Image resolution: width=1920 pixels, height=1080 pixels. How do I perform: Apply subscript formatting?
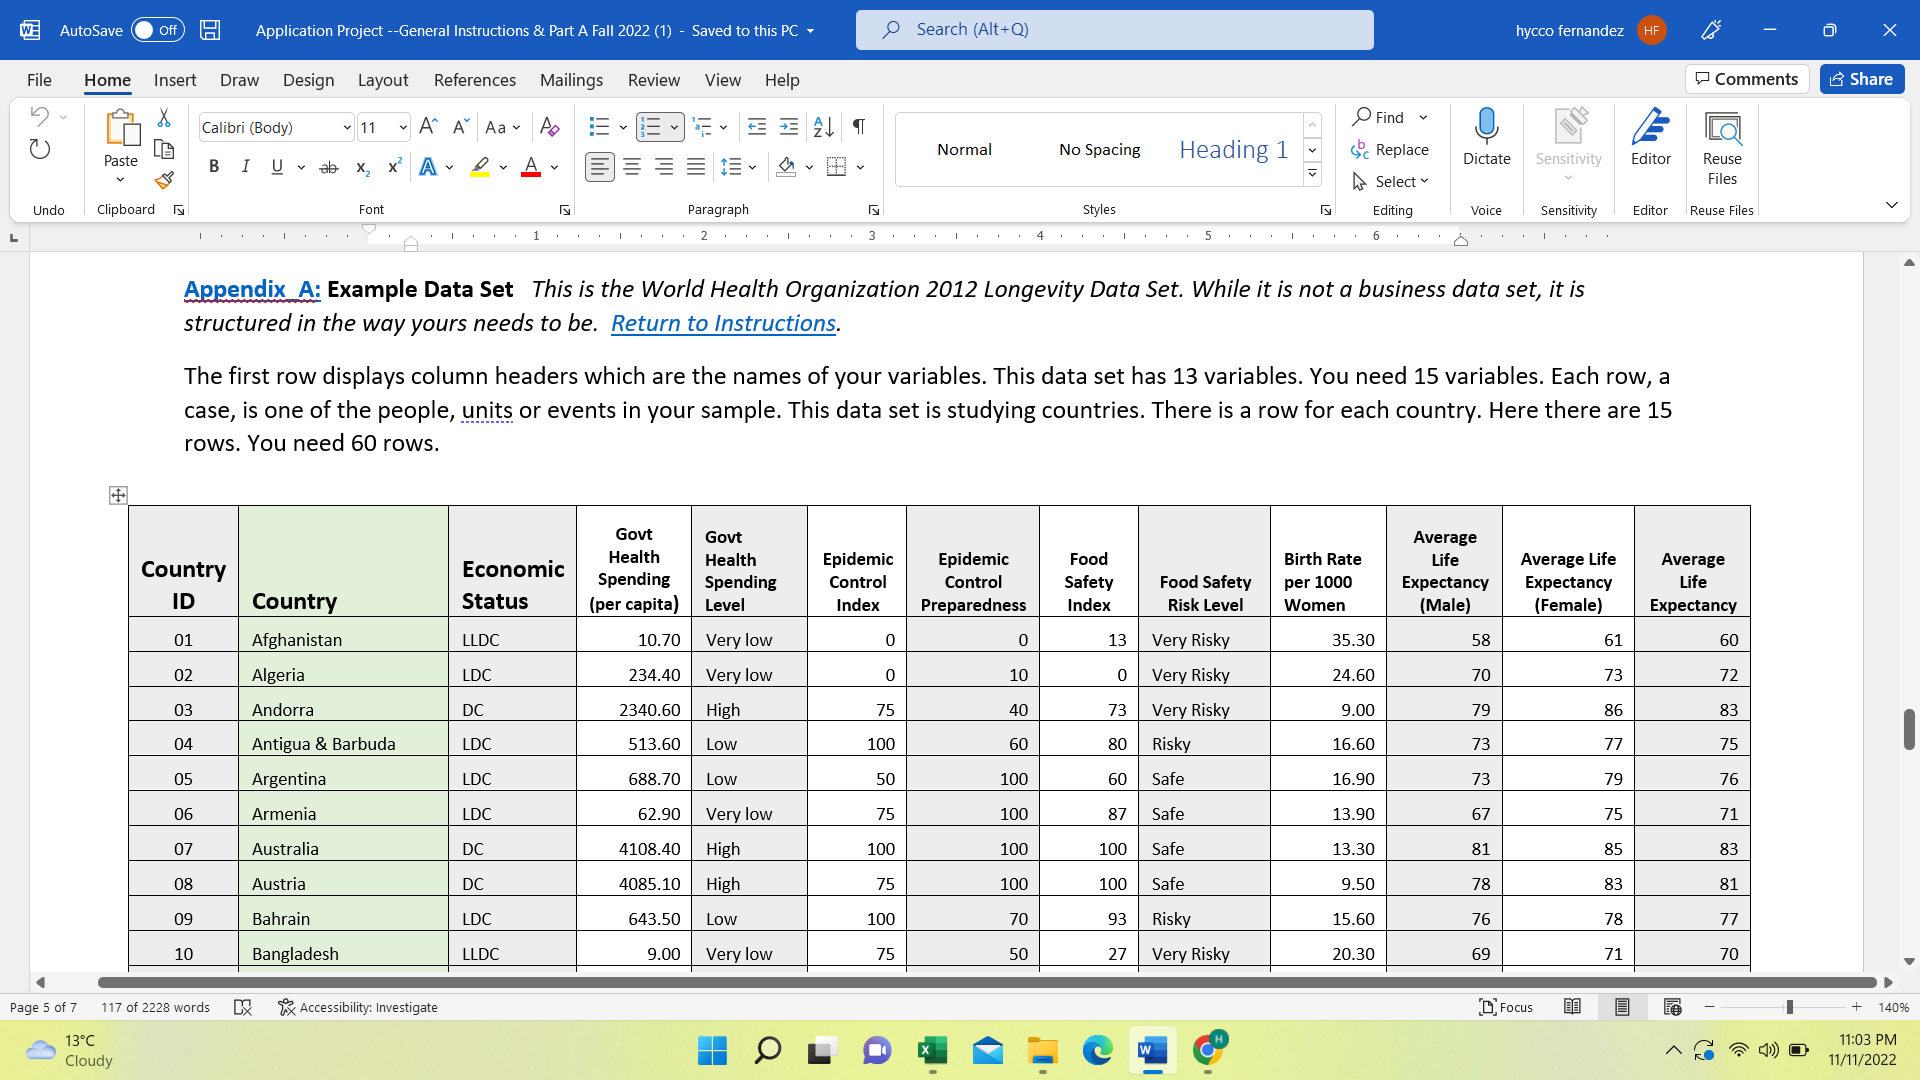tap(362, 167)
